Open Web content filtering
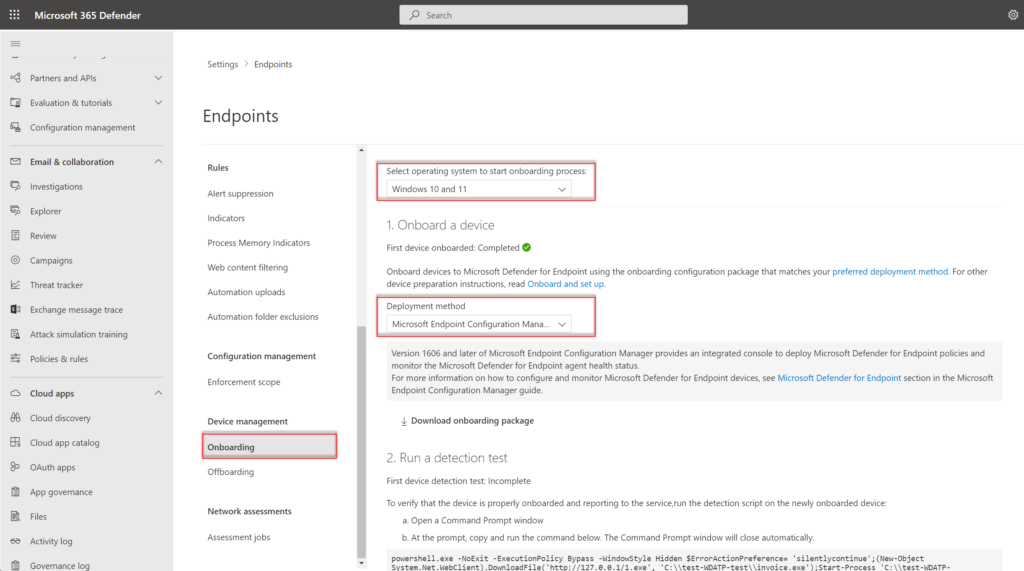The image size is (1024, 571). click(x=248, y=267)
